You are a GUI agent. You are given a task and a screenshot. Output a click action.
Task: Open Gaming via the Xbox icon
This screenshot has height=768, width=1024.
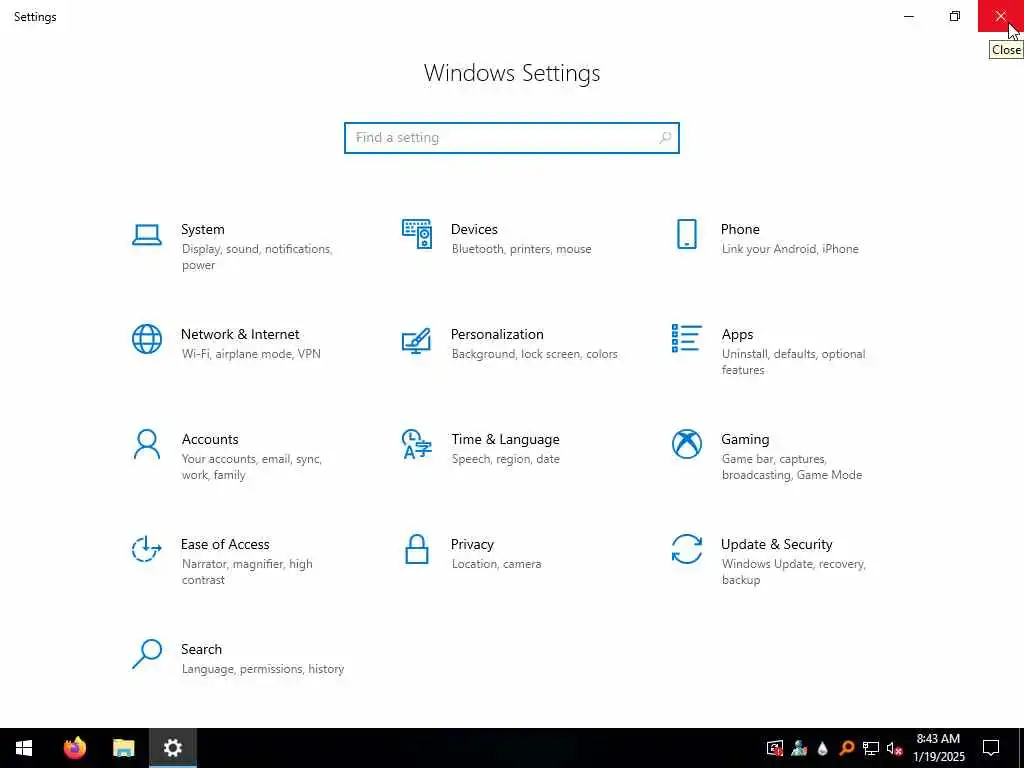(686, 444)
